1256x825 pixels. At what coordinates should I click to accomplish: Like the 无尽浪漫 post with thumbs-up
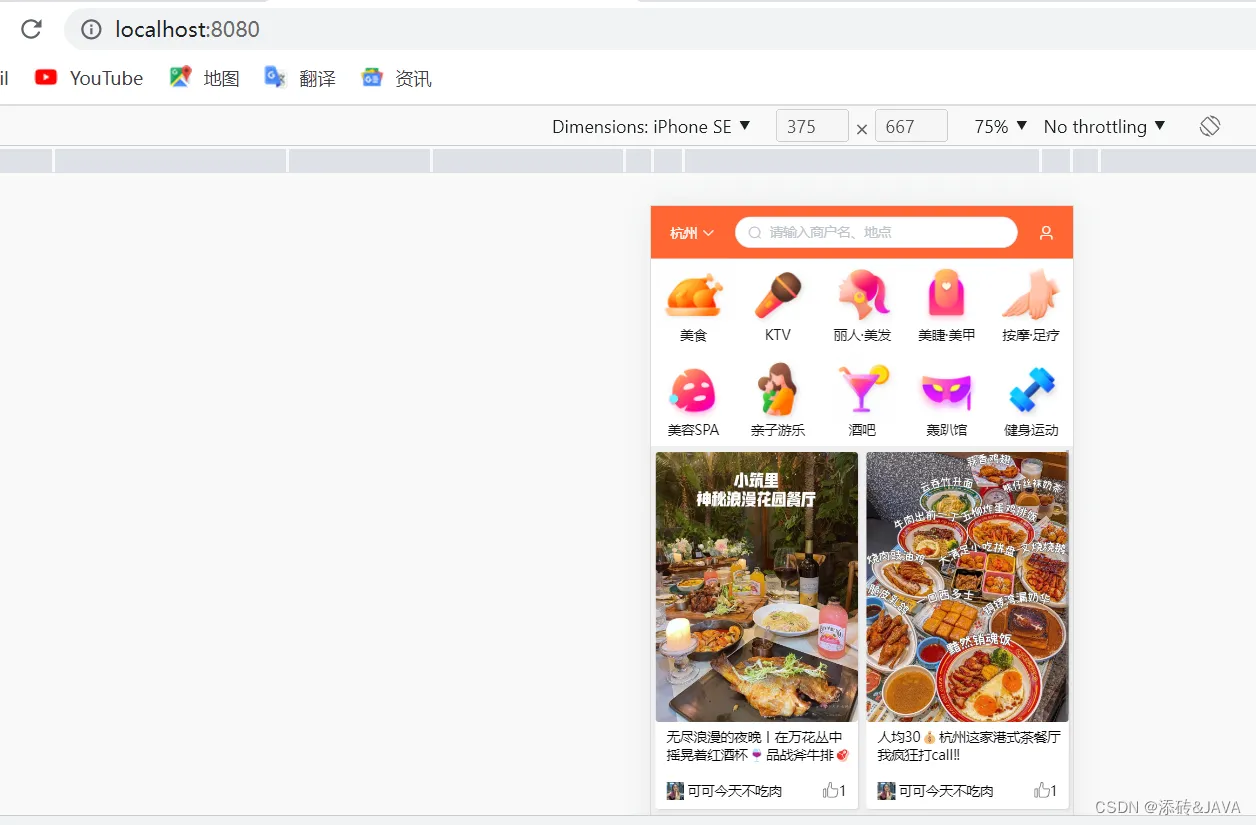click(x=830, y=790)
